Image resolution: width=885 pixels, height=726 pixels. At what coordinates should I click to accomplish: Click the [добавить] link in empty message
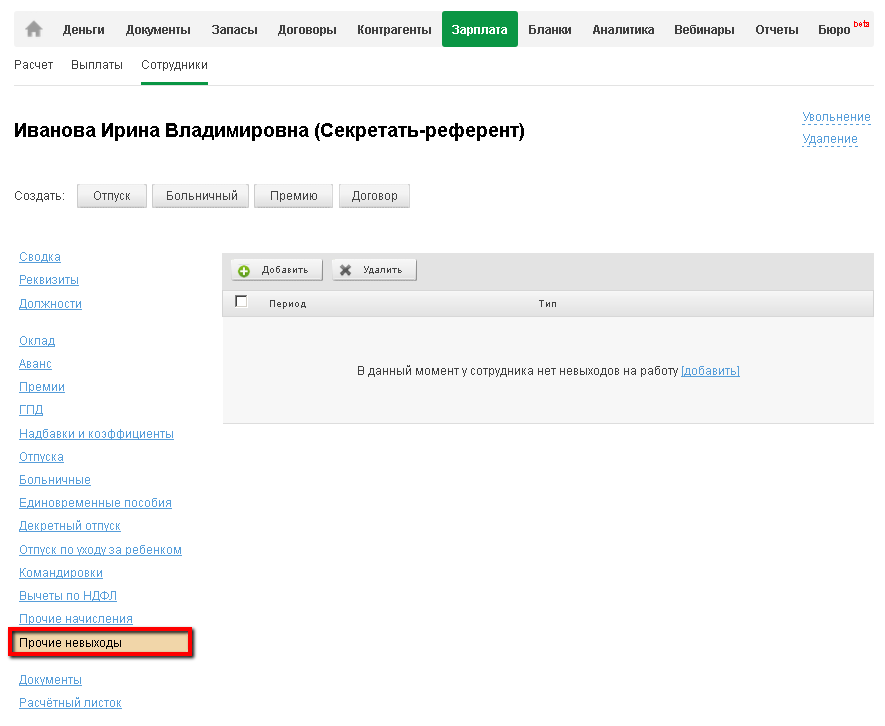point(710,371)
